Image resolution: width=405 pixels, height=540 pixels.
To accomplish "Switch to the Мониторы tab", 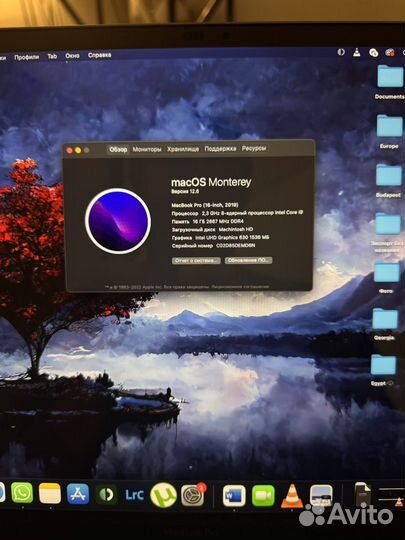I will (147, 149).
